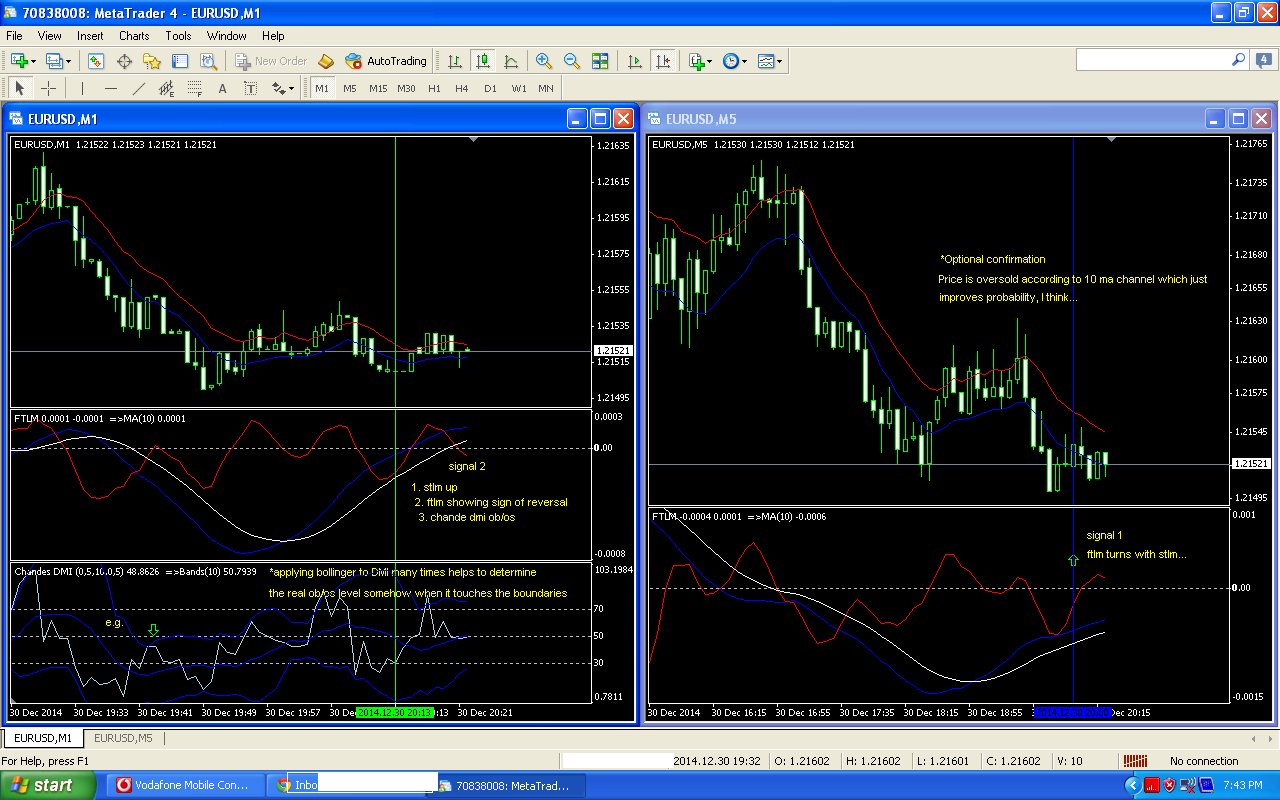This screenshot has height=800, width=1280.
Task: Open the arrows objects dropdown
Action: [283, 88]
